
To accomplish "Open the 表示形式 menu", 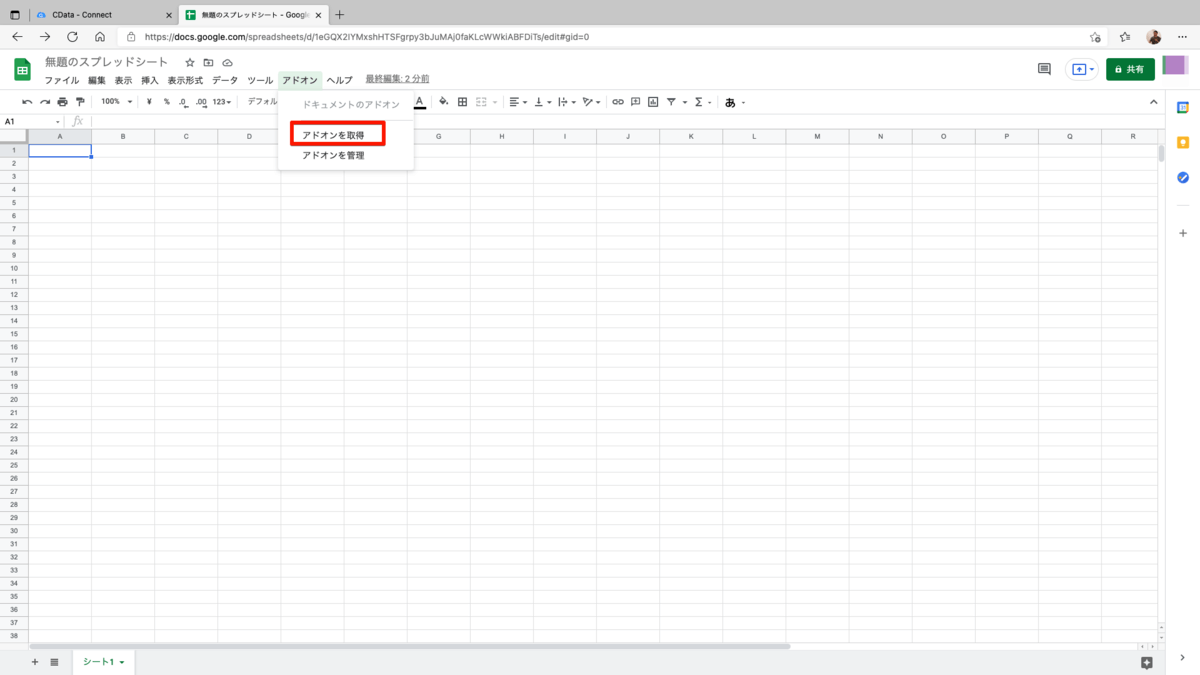I will (x=185, y=80).
